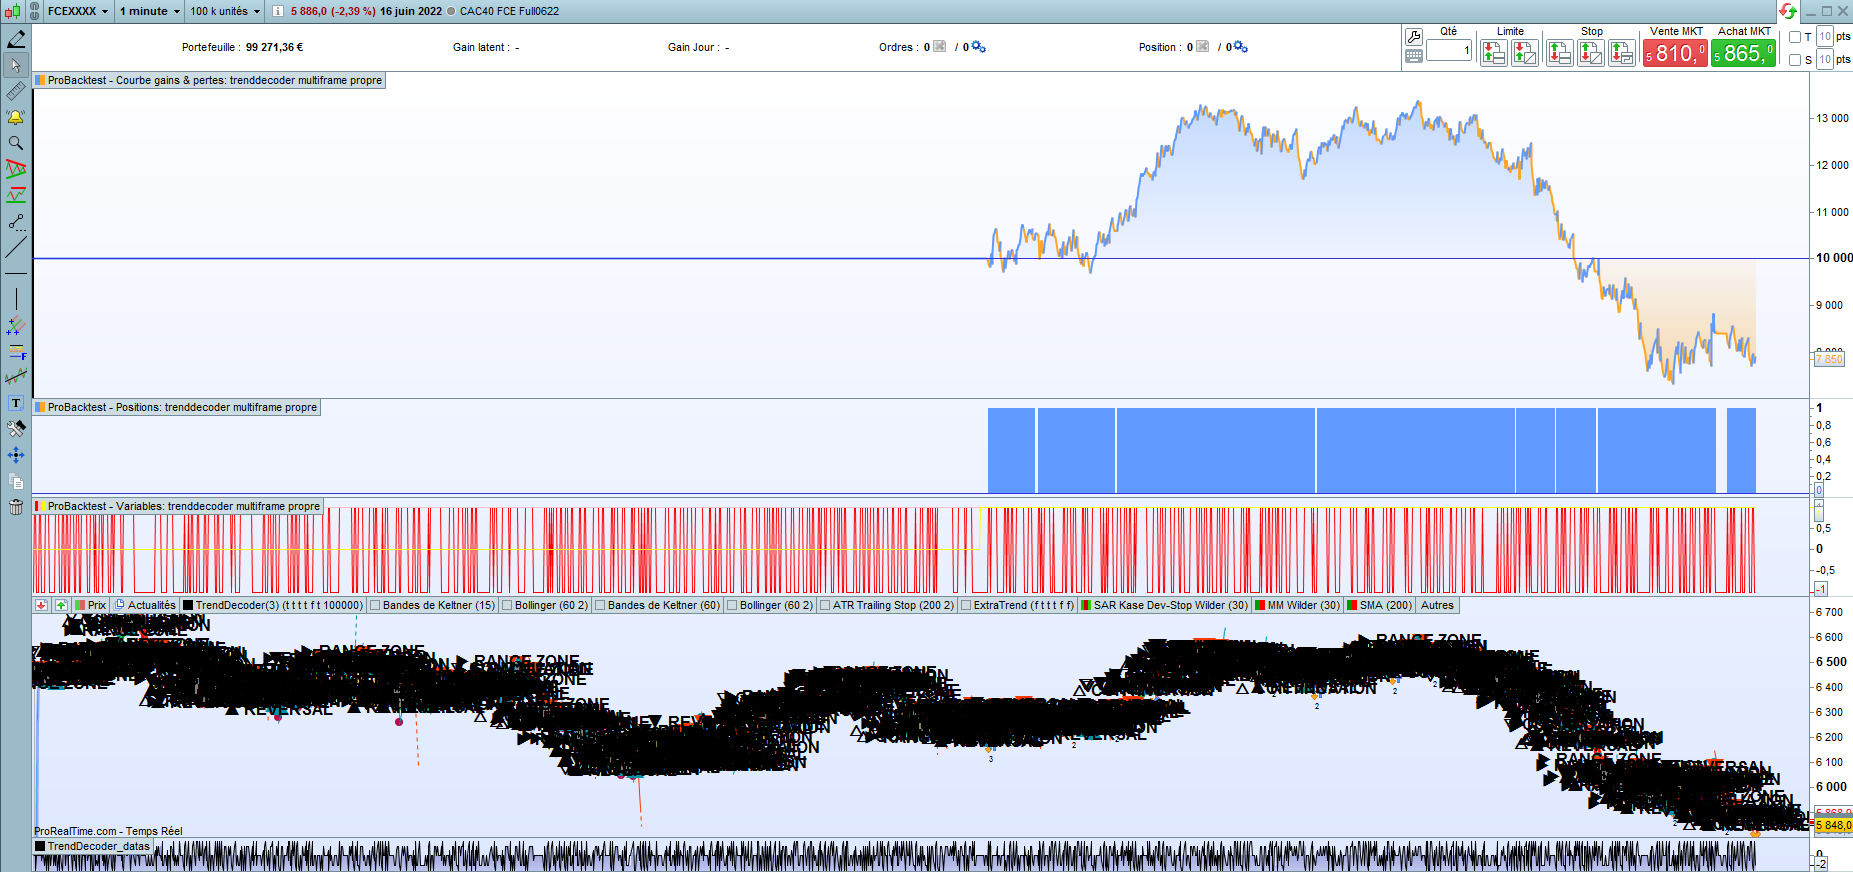Image resolution: width=1853 pixels, height=872 pixels.
Task: Toggle the first Bollinger (60 2) checkbox
Action: 508,605
